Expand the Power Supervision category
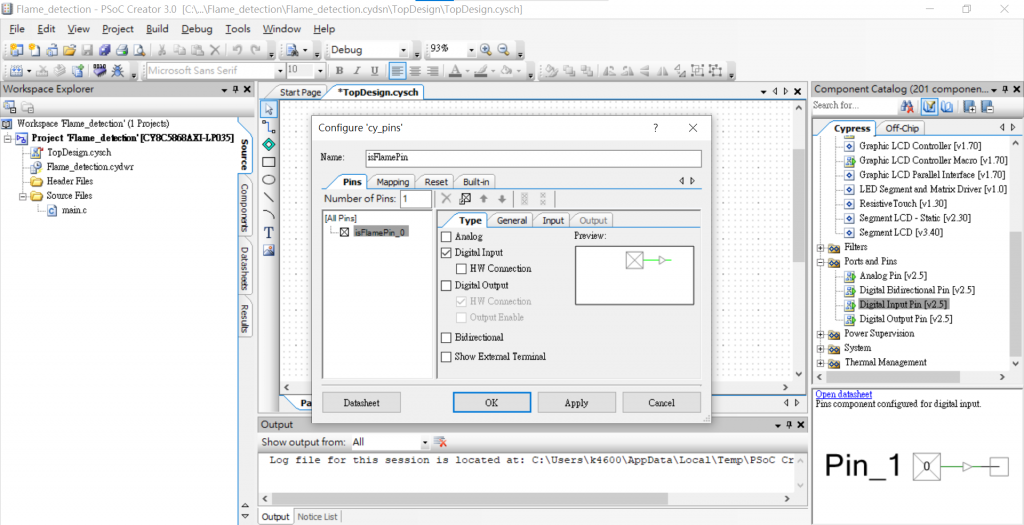1024x525 pixels. point(820,334)
